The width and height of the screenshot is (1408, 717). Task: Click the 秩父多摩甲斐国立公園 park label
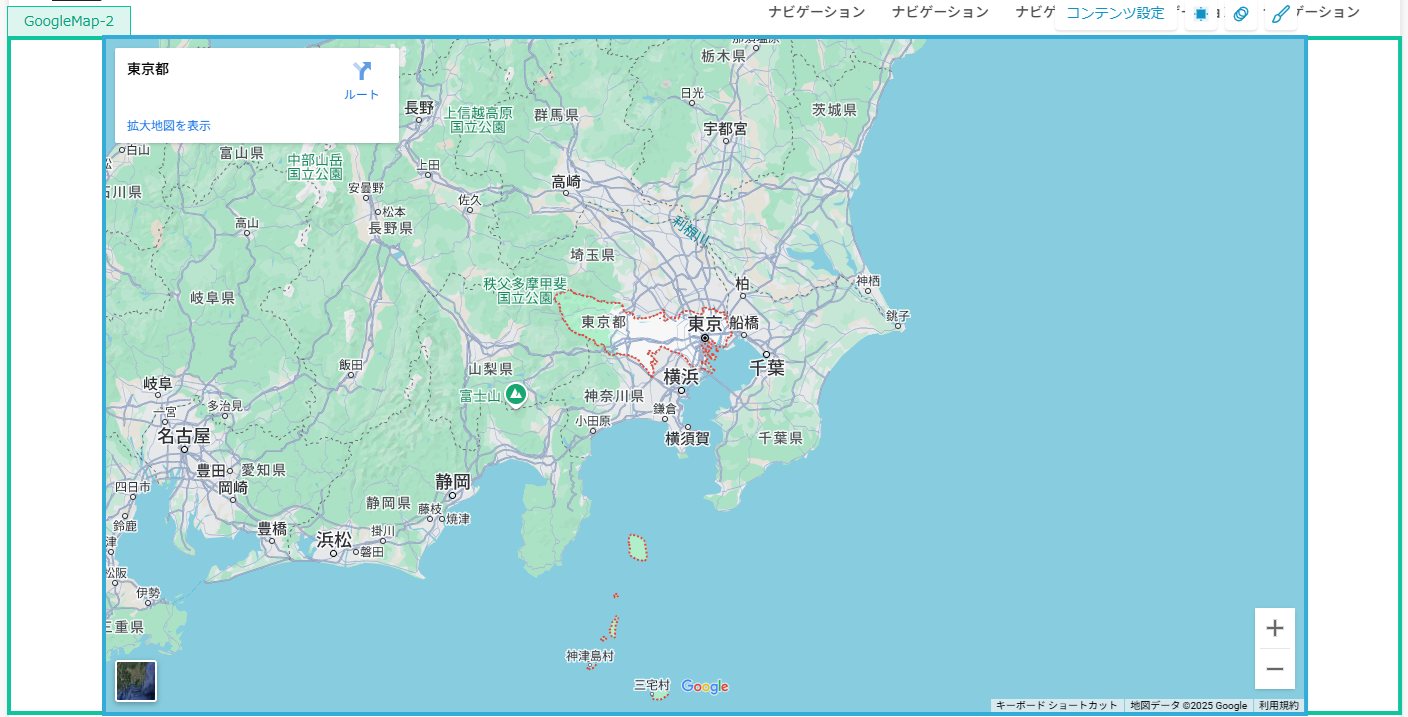coord(525,291)
